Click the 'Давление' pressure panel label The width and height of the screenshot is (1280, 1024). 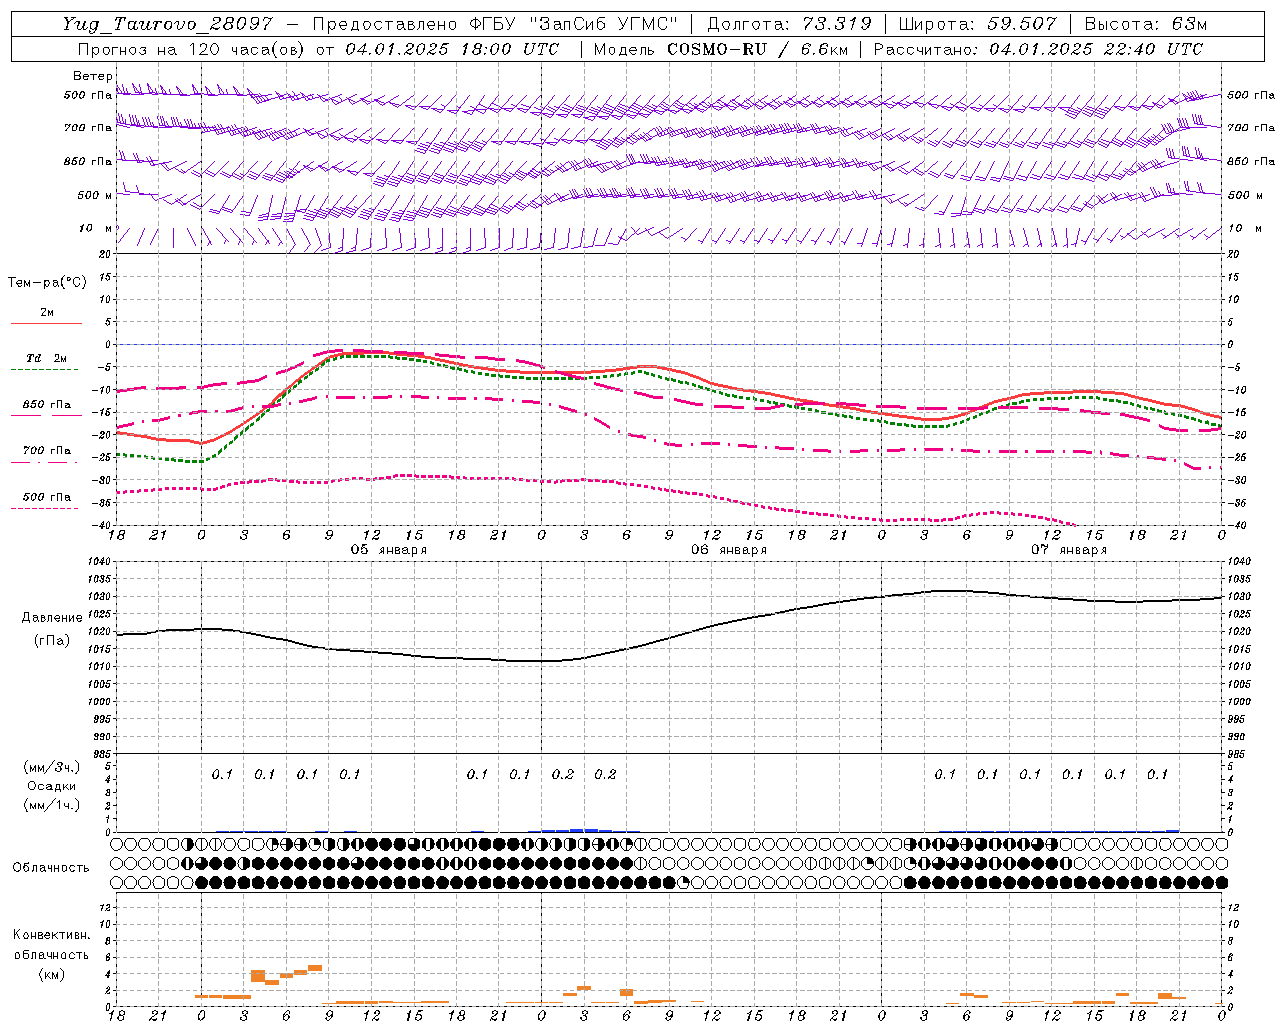tap(52, 618)
